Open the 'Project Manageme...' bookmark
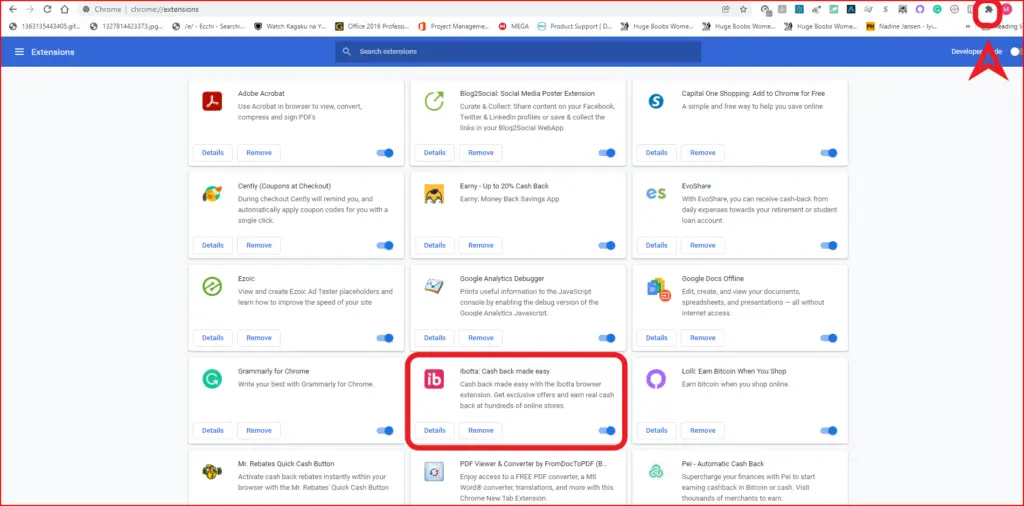Screen dimensions: 1024x506 click(453, 27)
